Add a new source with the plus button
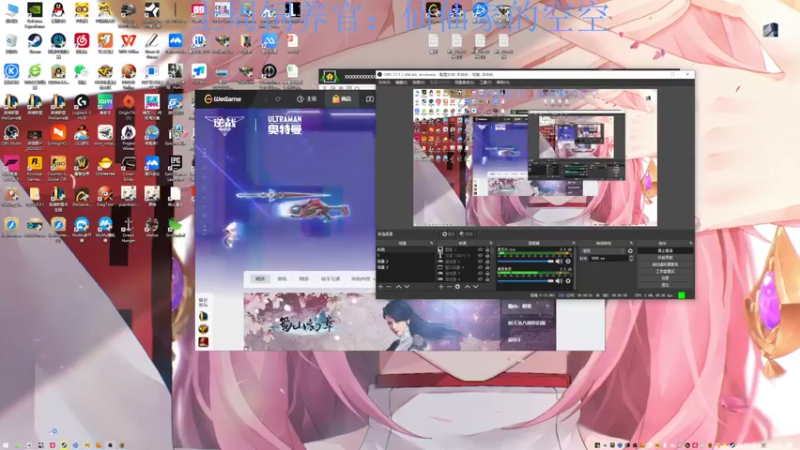The image size is (800, 450). [x=441, y=287]
